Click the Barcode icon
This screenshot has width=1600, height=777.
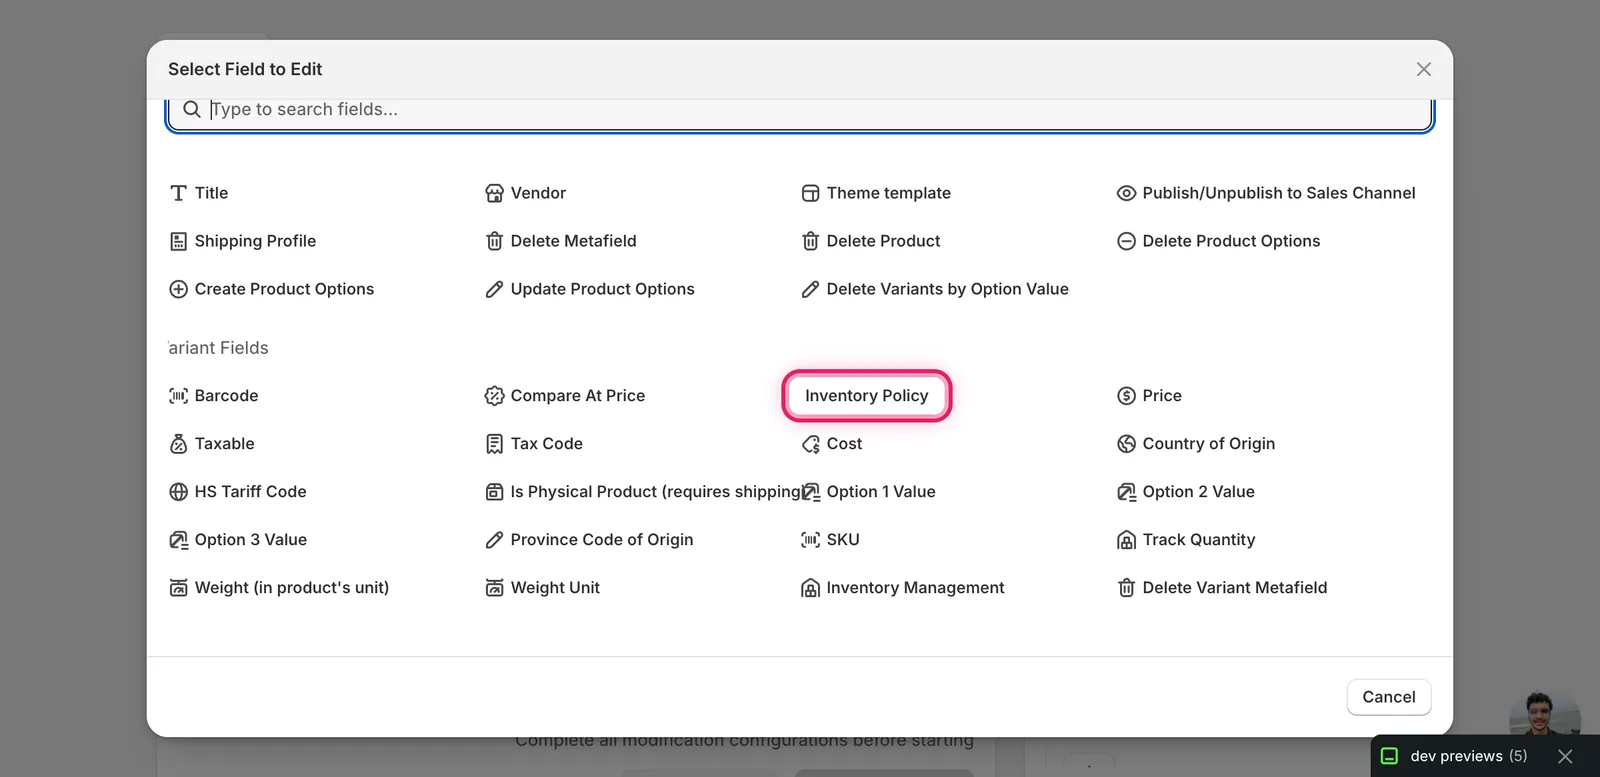pos(178,396)
